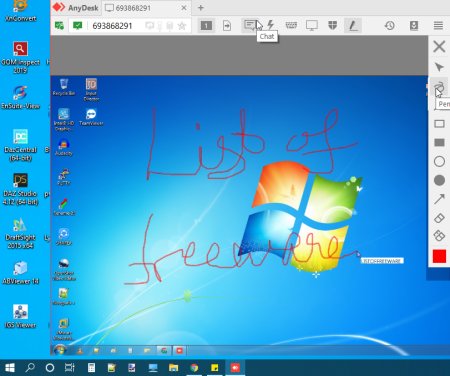Image resolution: width=450 pixels, height=376 pixels.
Task: Select Audacity icon on remote desktop
Action: click(64, 147)
